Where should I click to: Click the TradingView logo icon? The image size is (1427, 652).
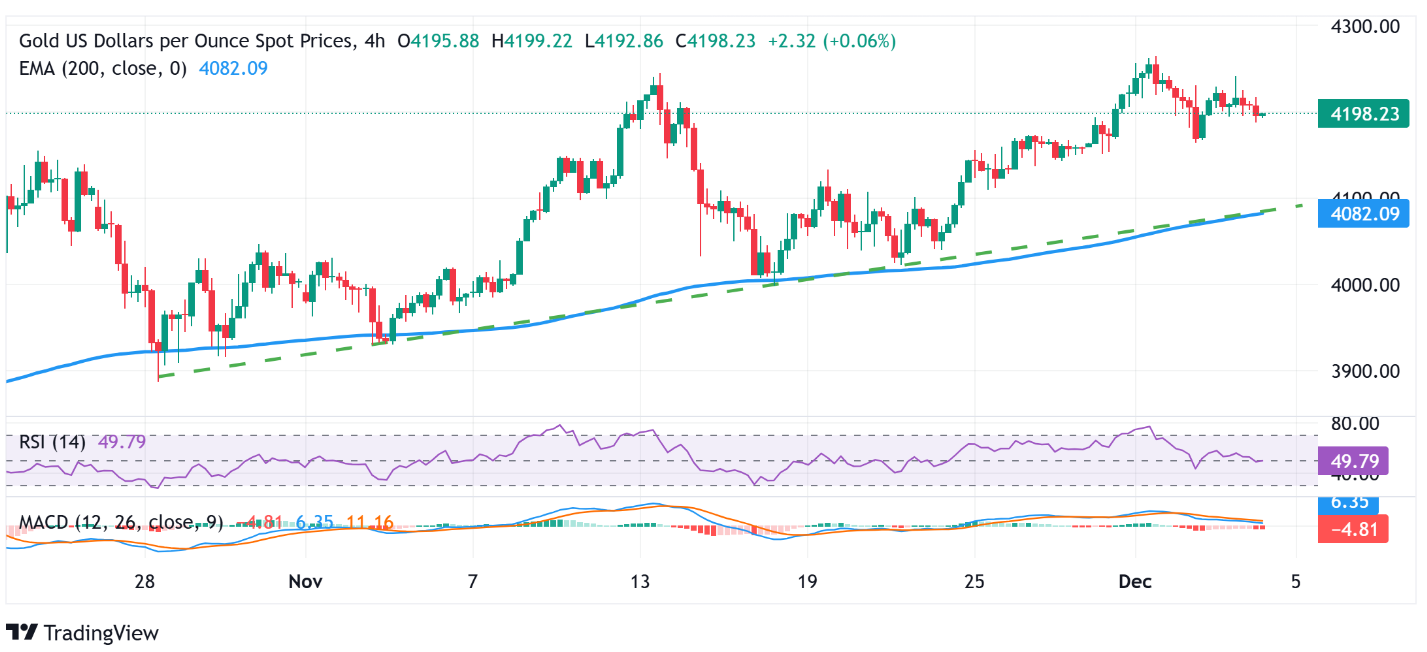pyautogui.click(x=21, y=633)
